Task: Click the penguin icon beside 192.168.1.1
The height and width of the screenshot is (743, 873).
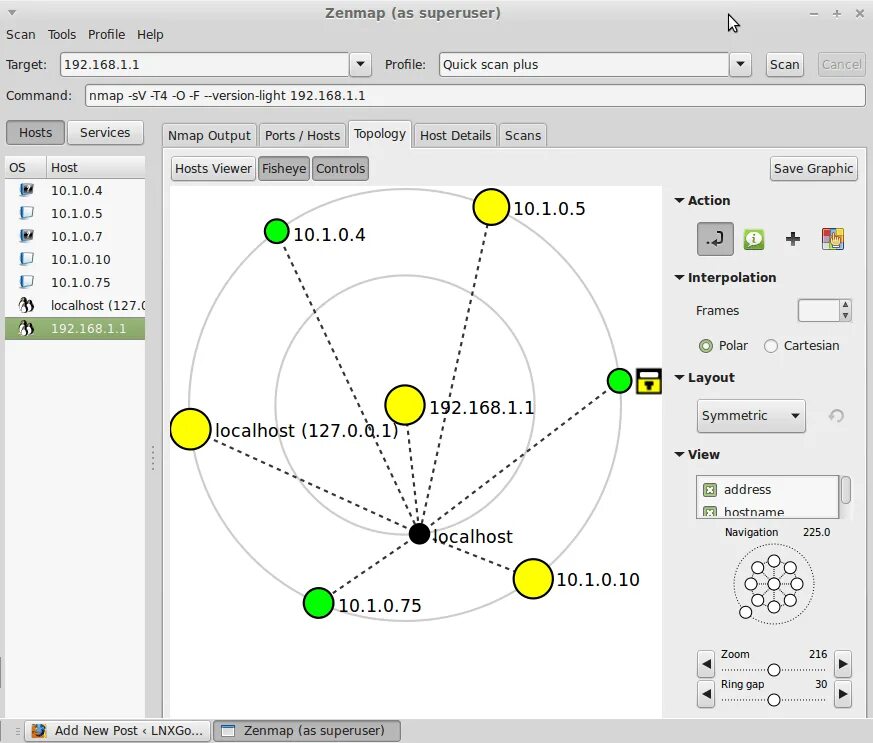Action: [26, 328]
